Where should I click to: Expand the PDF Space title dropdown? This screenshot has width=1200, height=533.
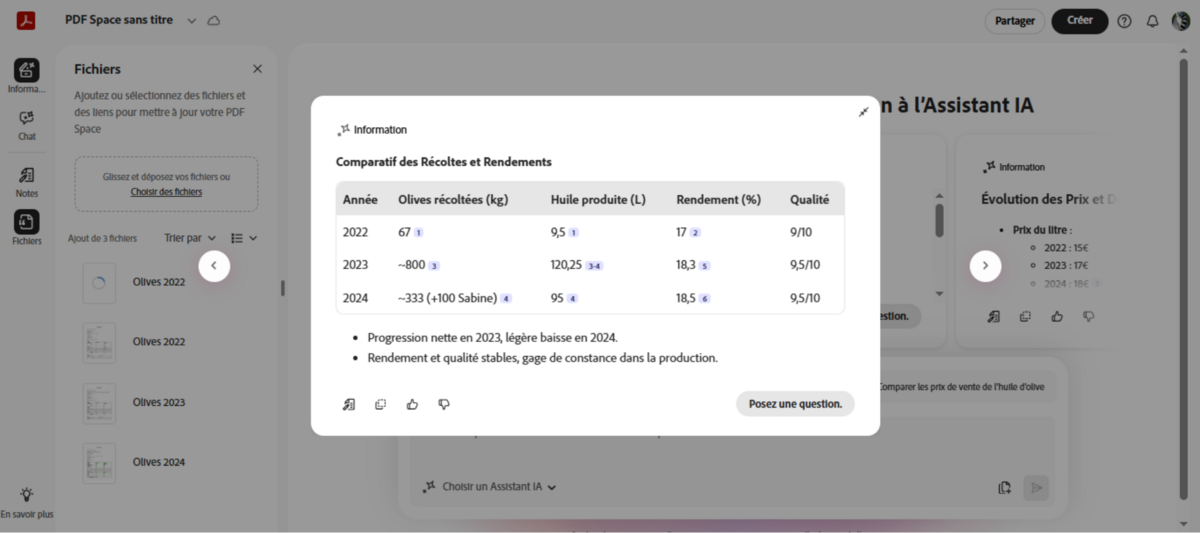tap(192, 21)
